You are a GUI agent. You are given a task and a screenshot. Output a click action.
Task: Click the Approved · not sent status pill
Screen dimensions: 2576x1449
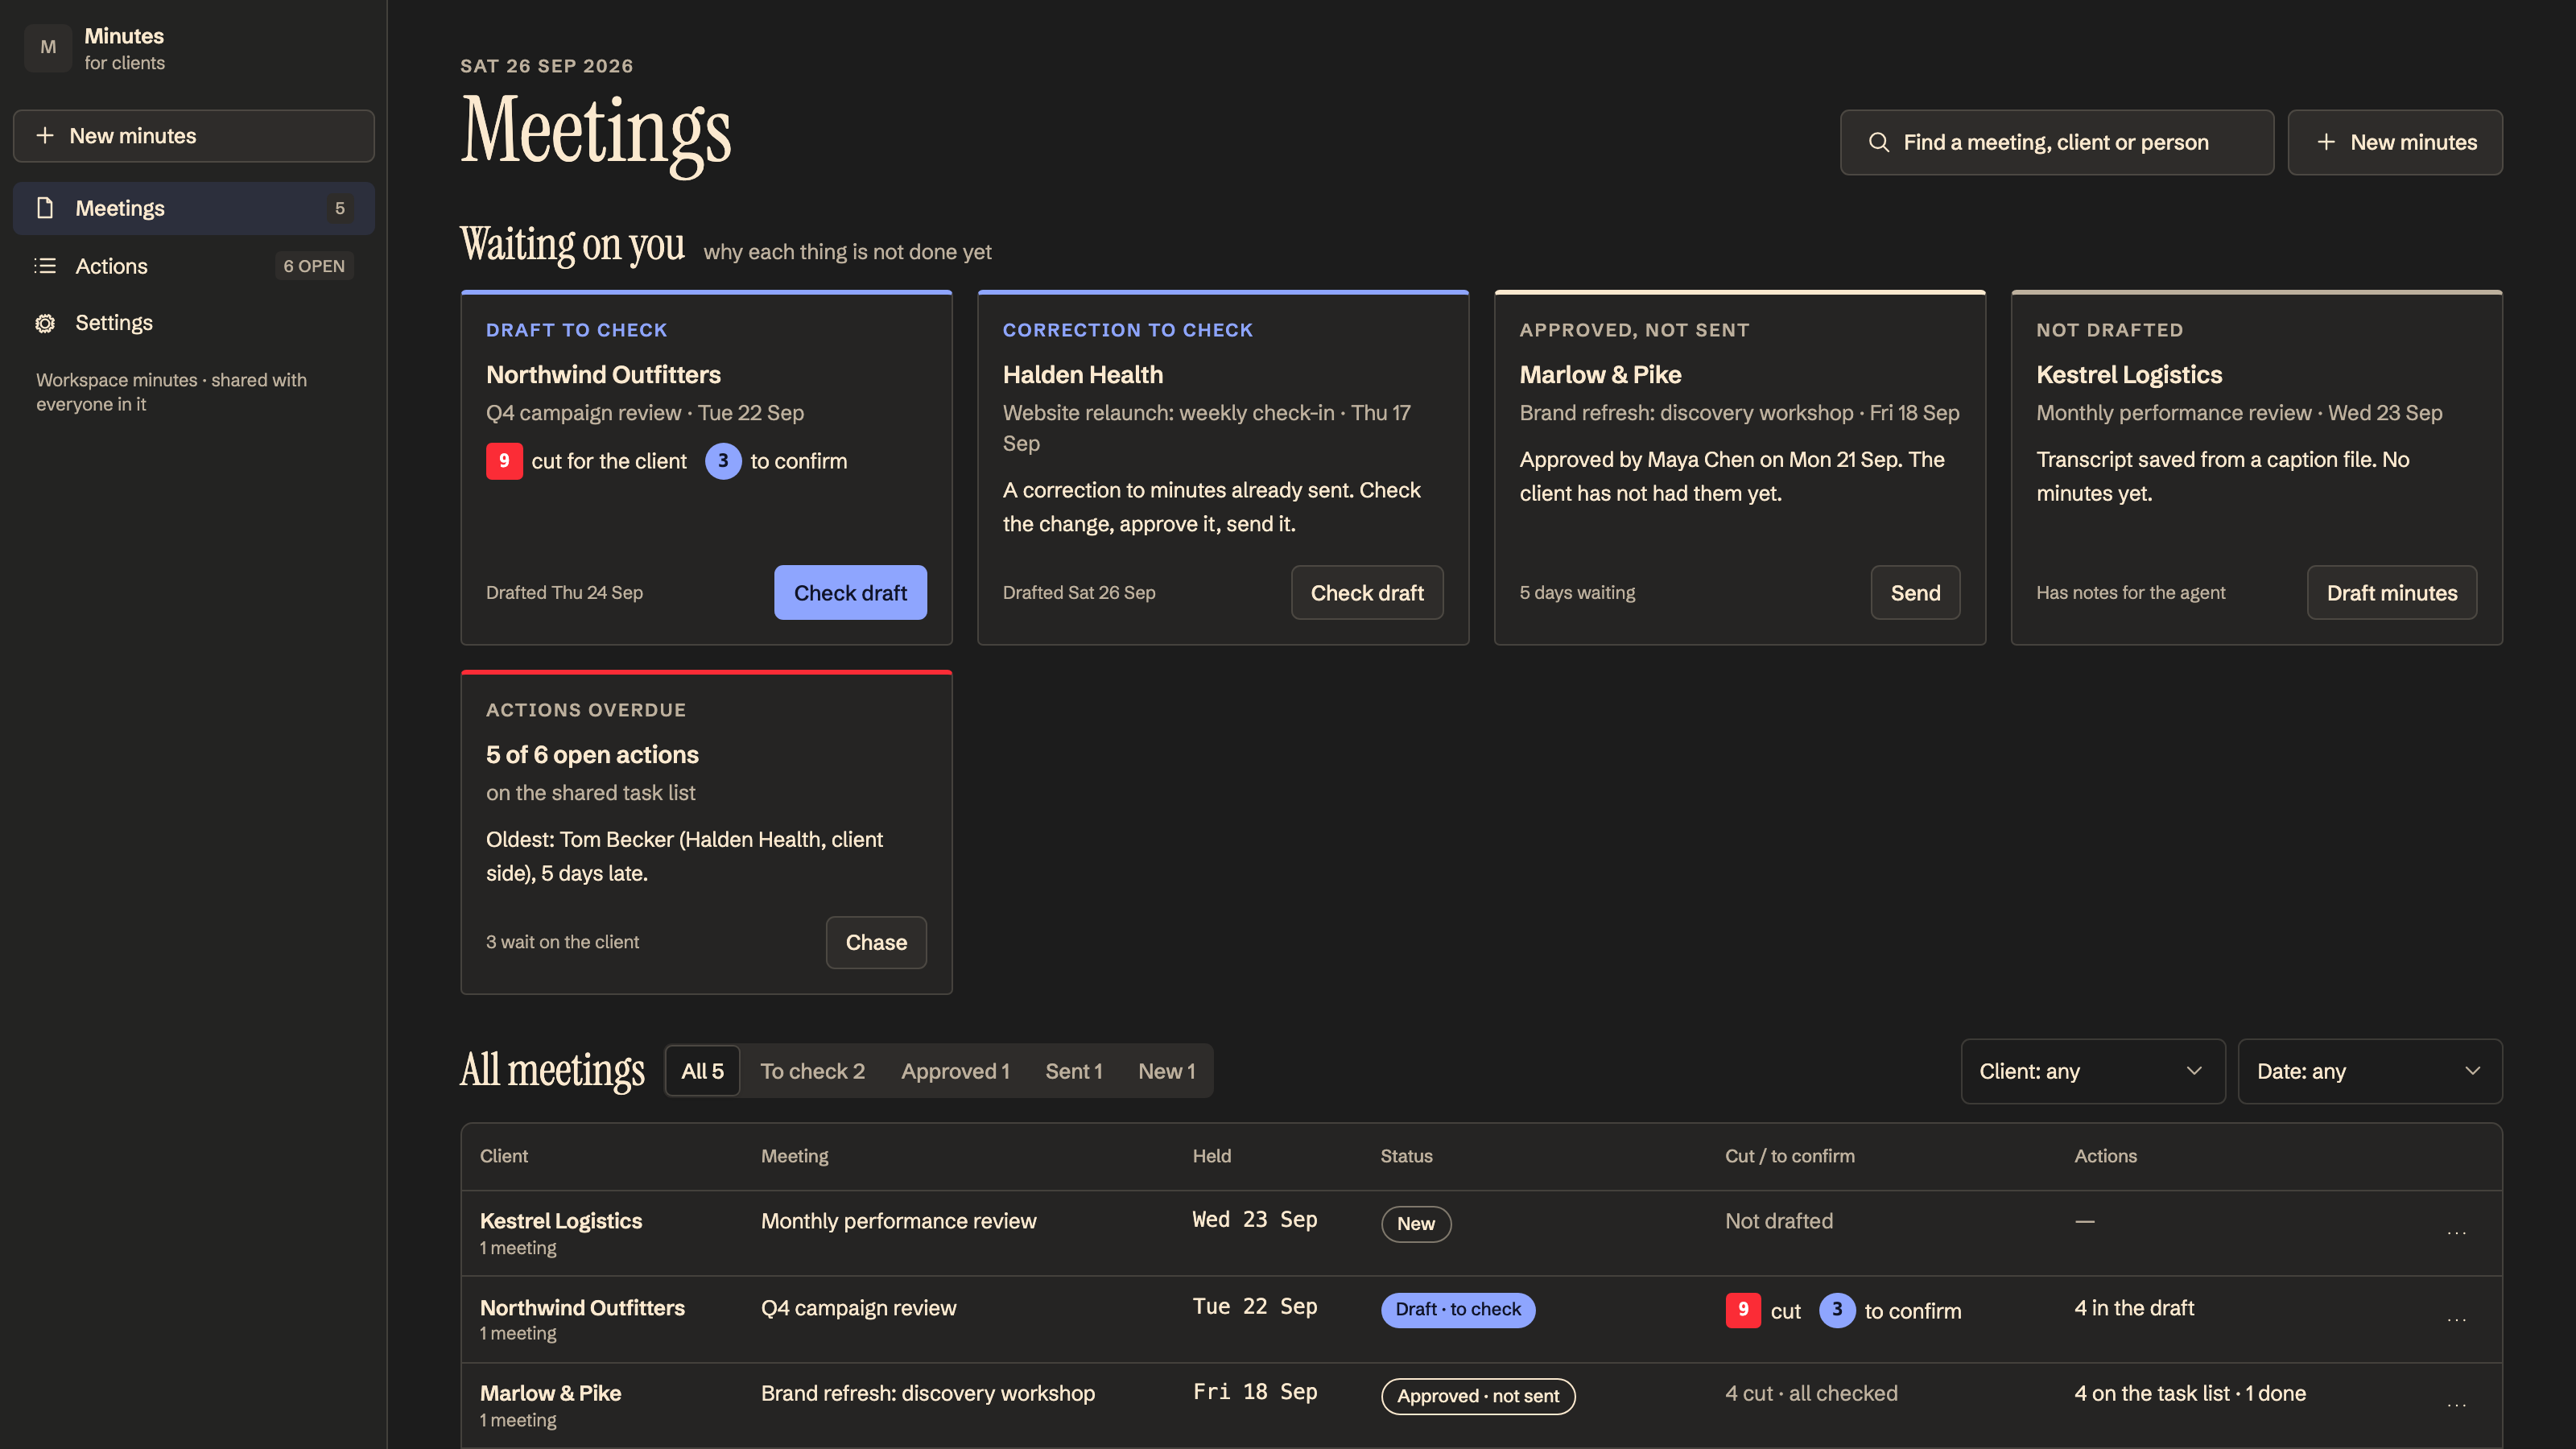click(1478, 1396)
